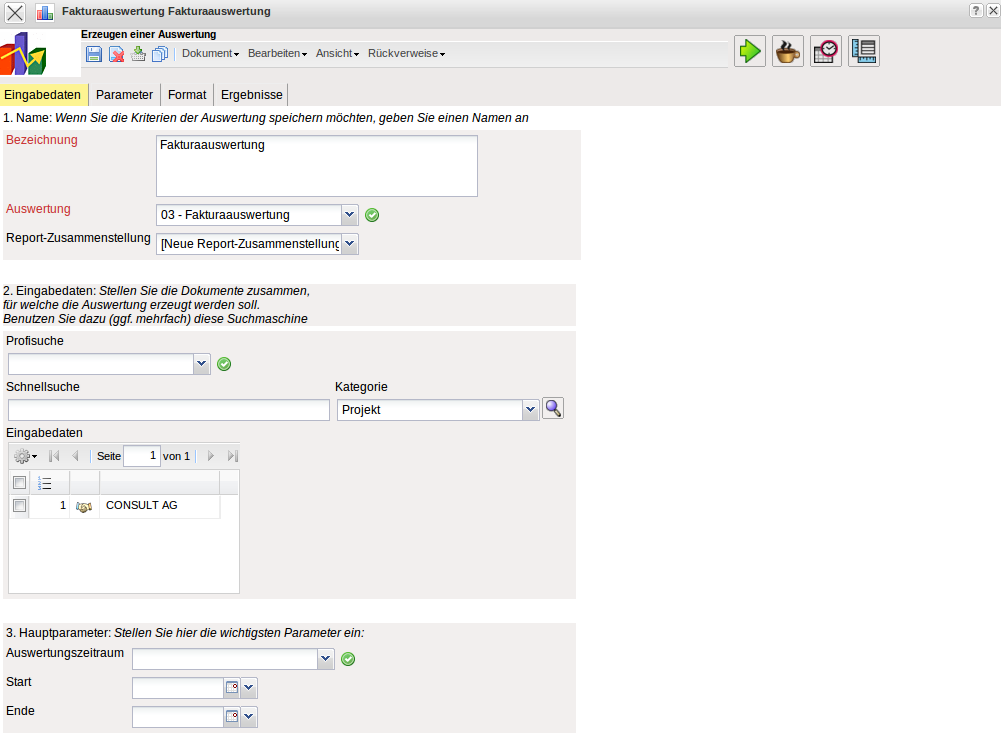
Task: Open the Bearbeiten menu
Action: point(277,54)
